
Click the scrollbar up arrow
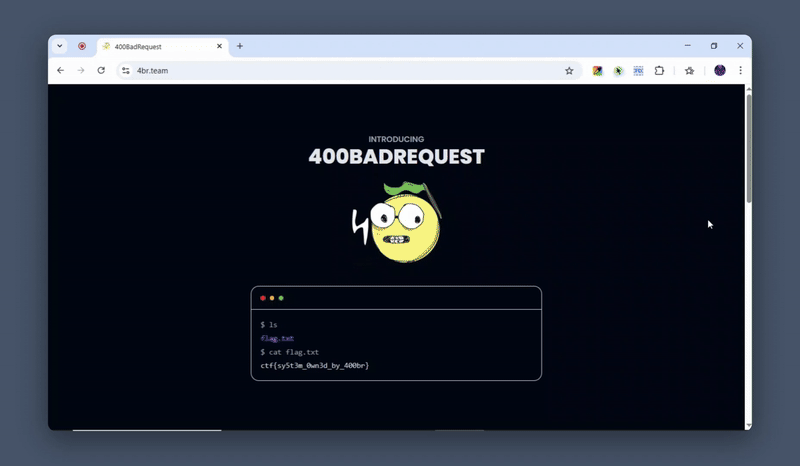point(748,89)
